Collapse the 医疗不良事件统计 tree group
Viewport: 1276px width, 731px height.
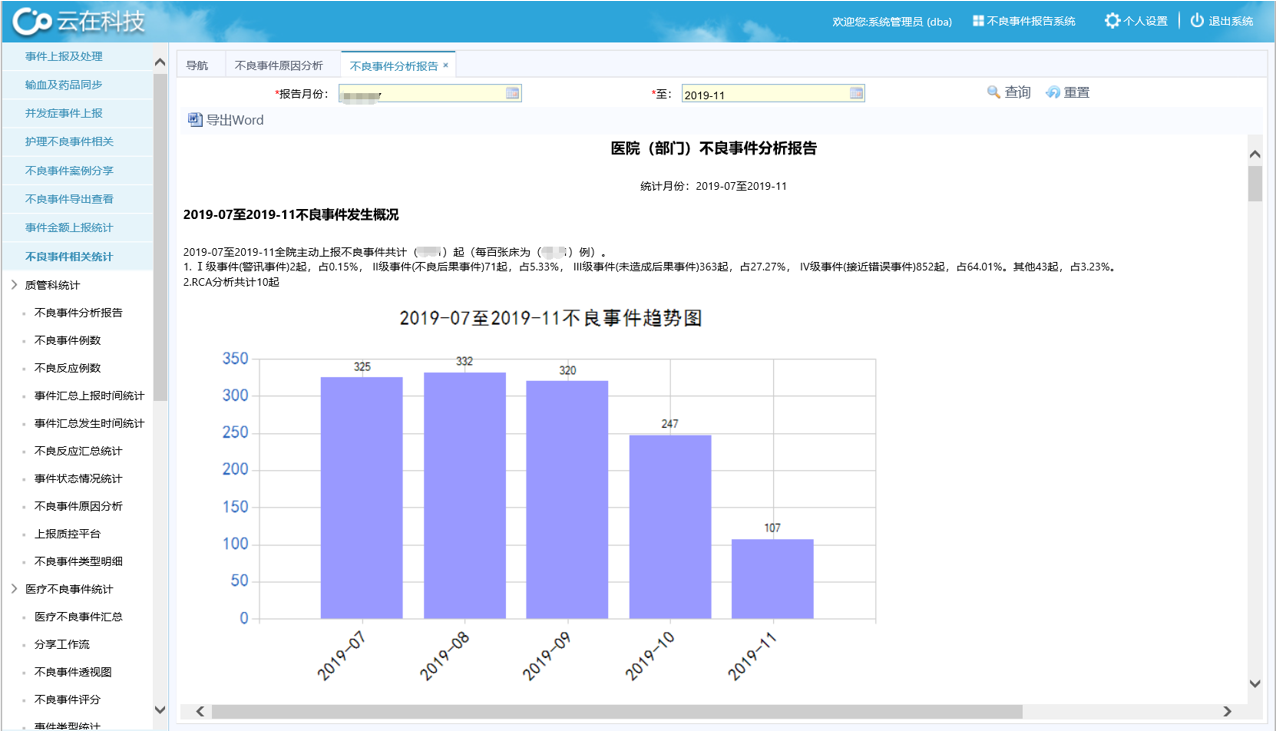14,589
